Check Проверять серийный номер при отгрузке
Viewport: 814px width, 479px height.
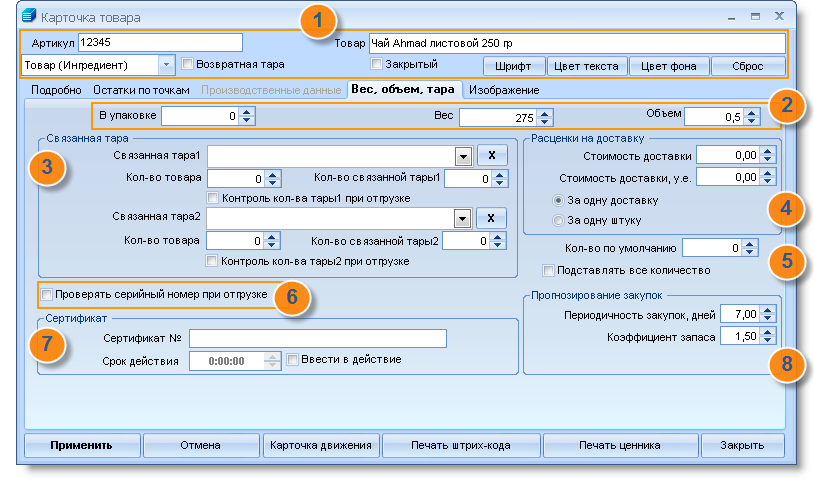47,295
